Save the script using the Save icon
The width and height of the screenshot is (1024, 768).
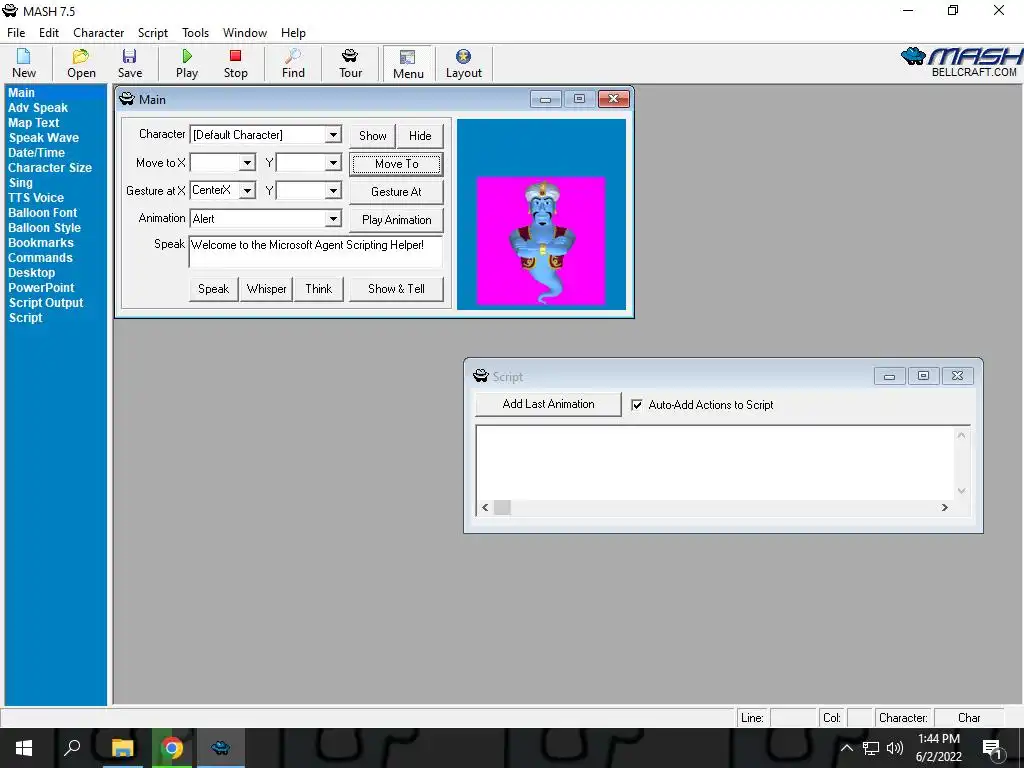point(130,63)
